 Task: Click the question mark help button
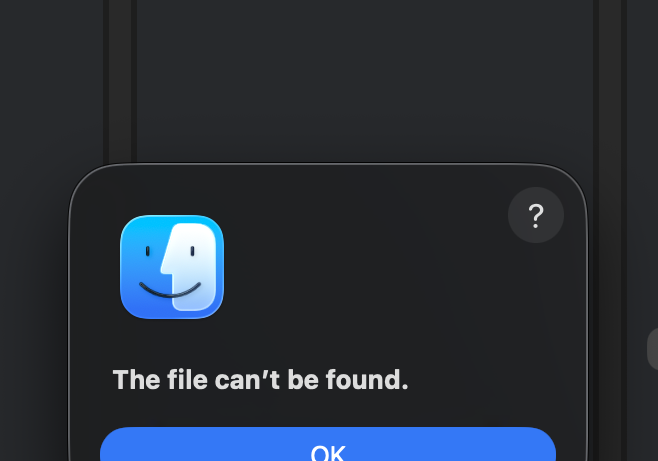click(x=535, y=215)
